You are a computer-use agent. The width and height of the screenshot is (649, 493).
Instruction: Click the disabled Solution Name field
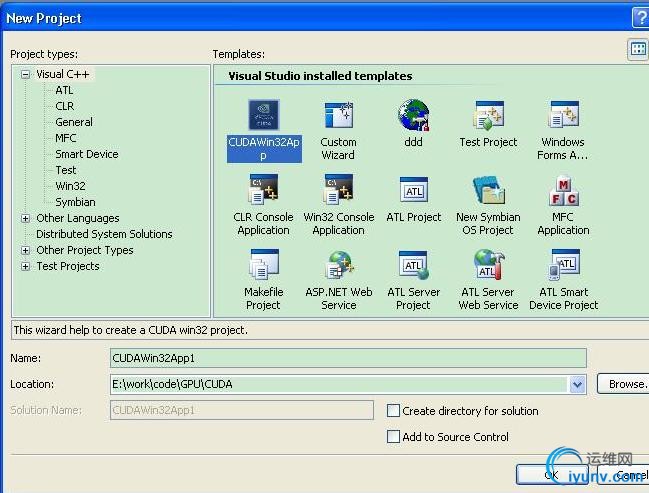[x=242, y=410]
